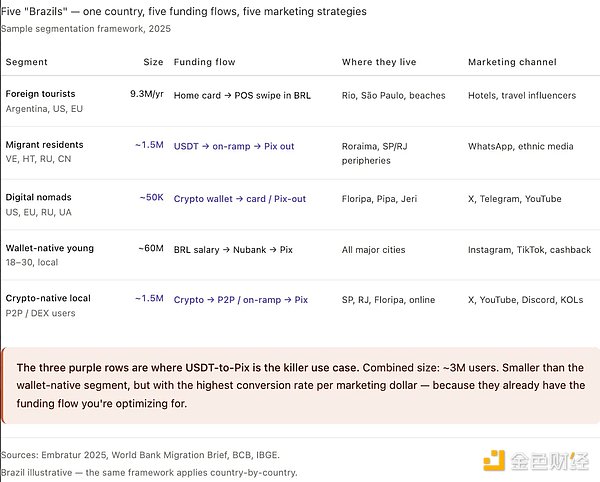Select the 'Migrant residents' segment name
The height and width of the screenshot is (482, 600).
[44, 145]
